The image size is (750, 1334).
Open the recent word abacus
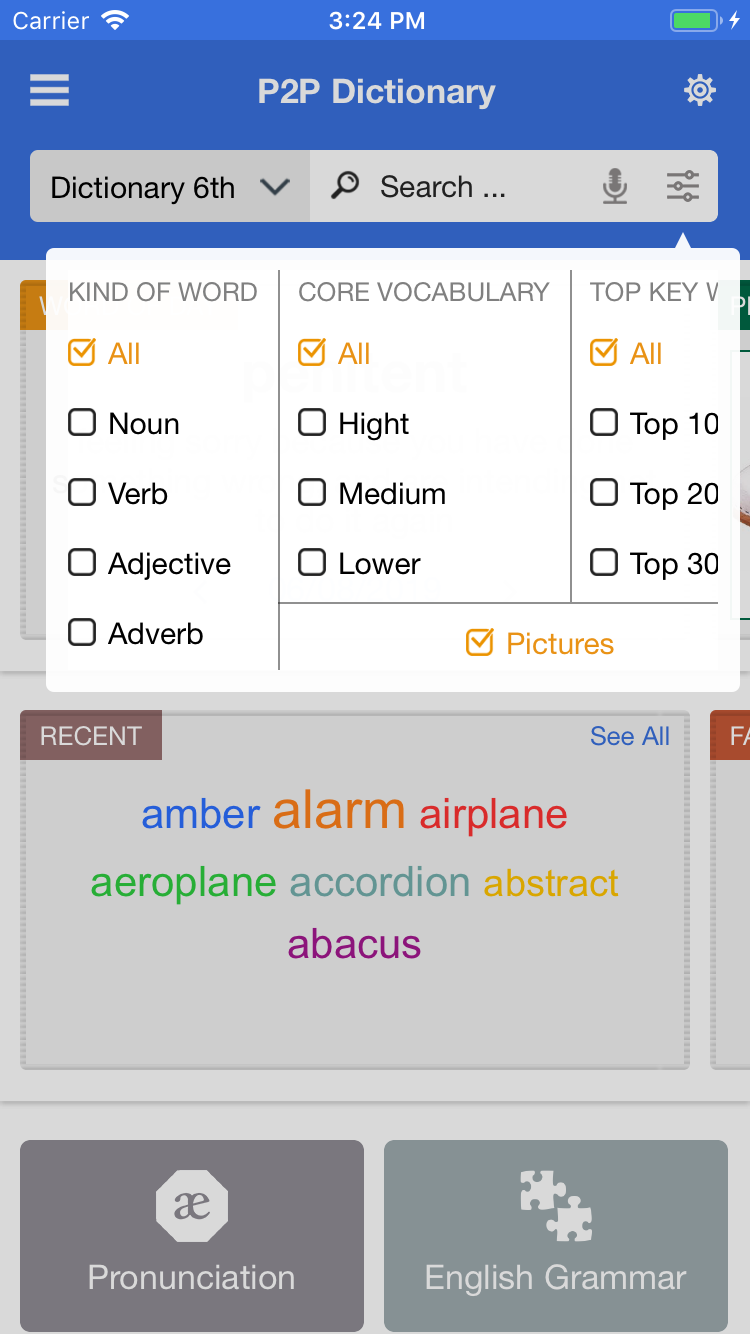[x=354, y=944]
